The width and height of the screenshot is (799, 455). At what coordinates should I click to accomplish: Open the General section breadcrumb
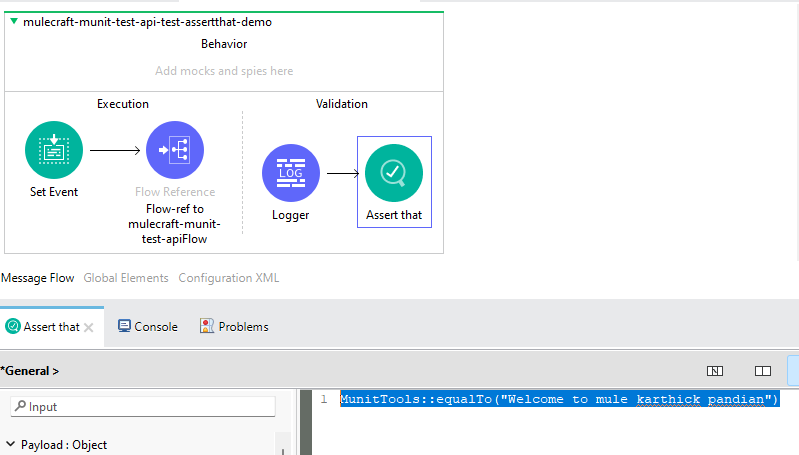coord(30,371)
